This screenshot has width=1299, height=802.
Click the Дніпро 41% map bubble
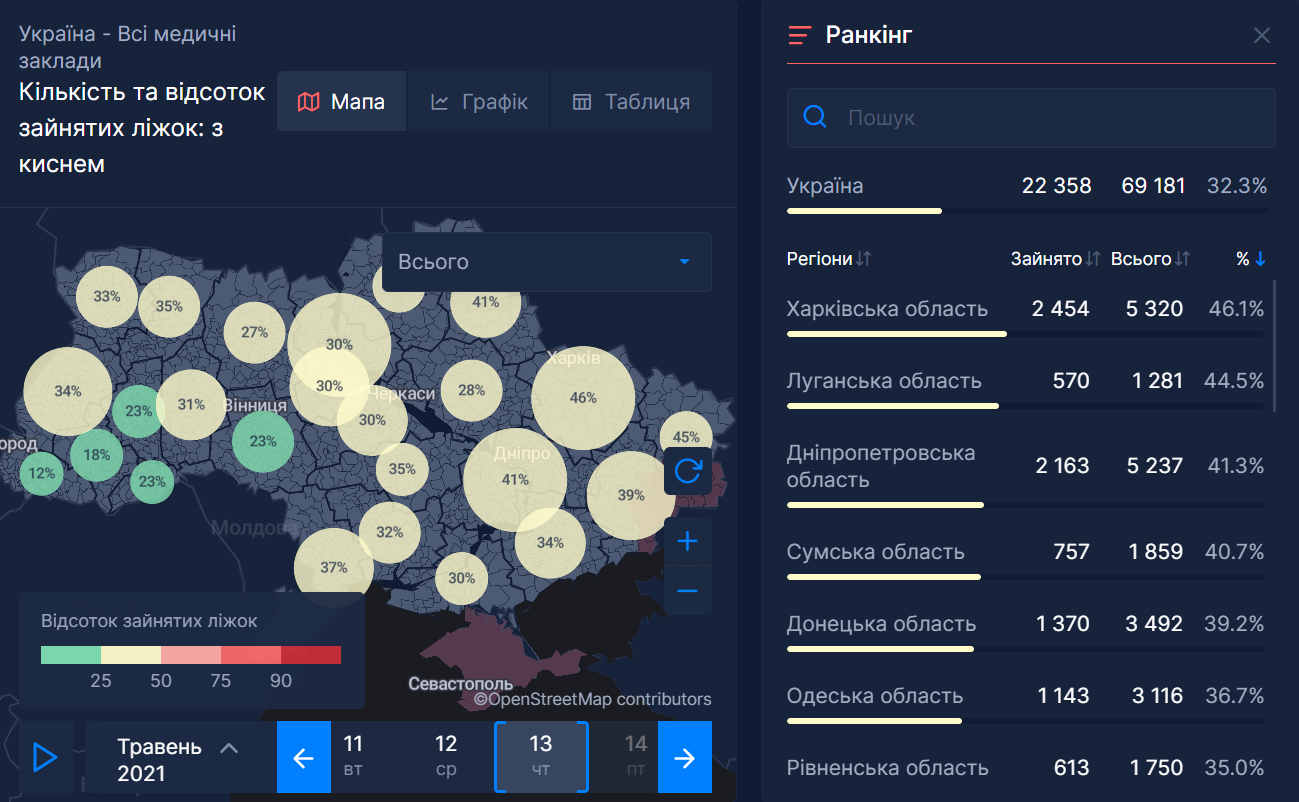[x=515, y=479]
